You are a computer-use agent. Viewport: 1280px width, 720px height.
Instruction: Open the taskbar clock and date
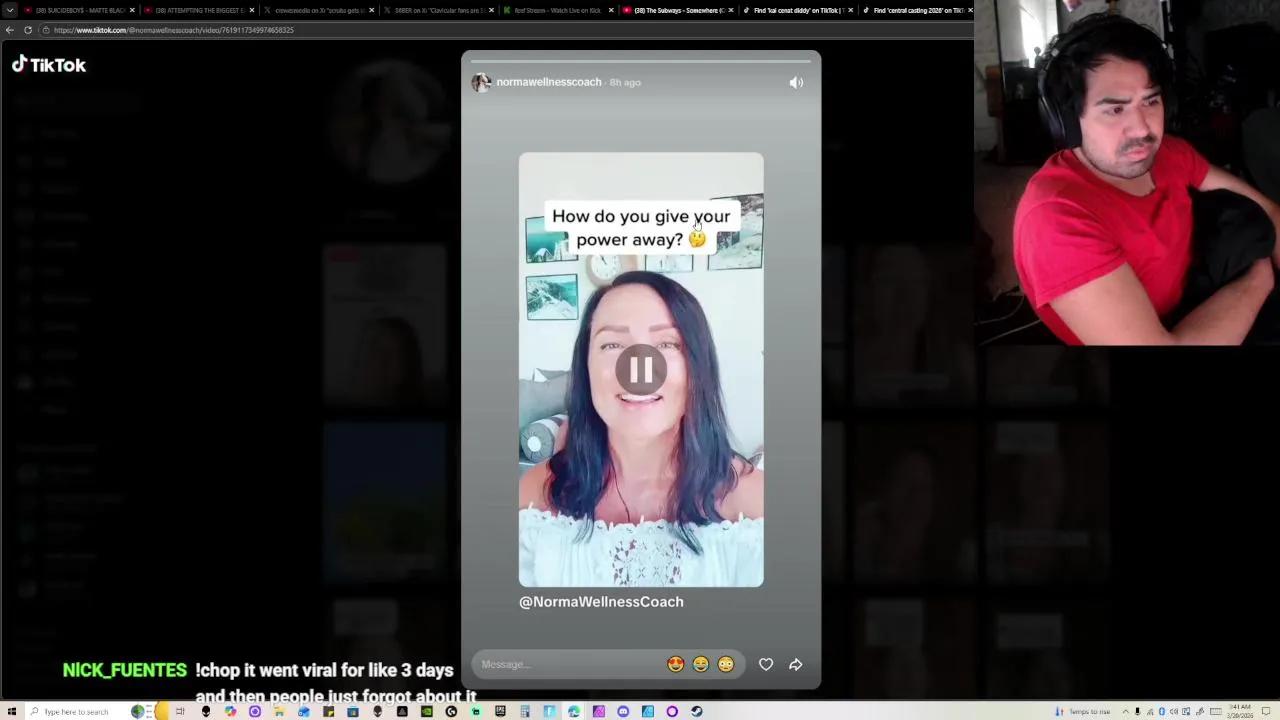click(1240, 712)
